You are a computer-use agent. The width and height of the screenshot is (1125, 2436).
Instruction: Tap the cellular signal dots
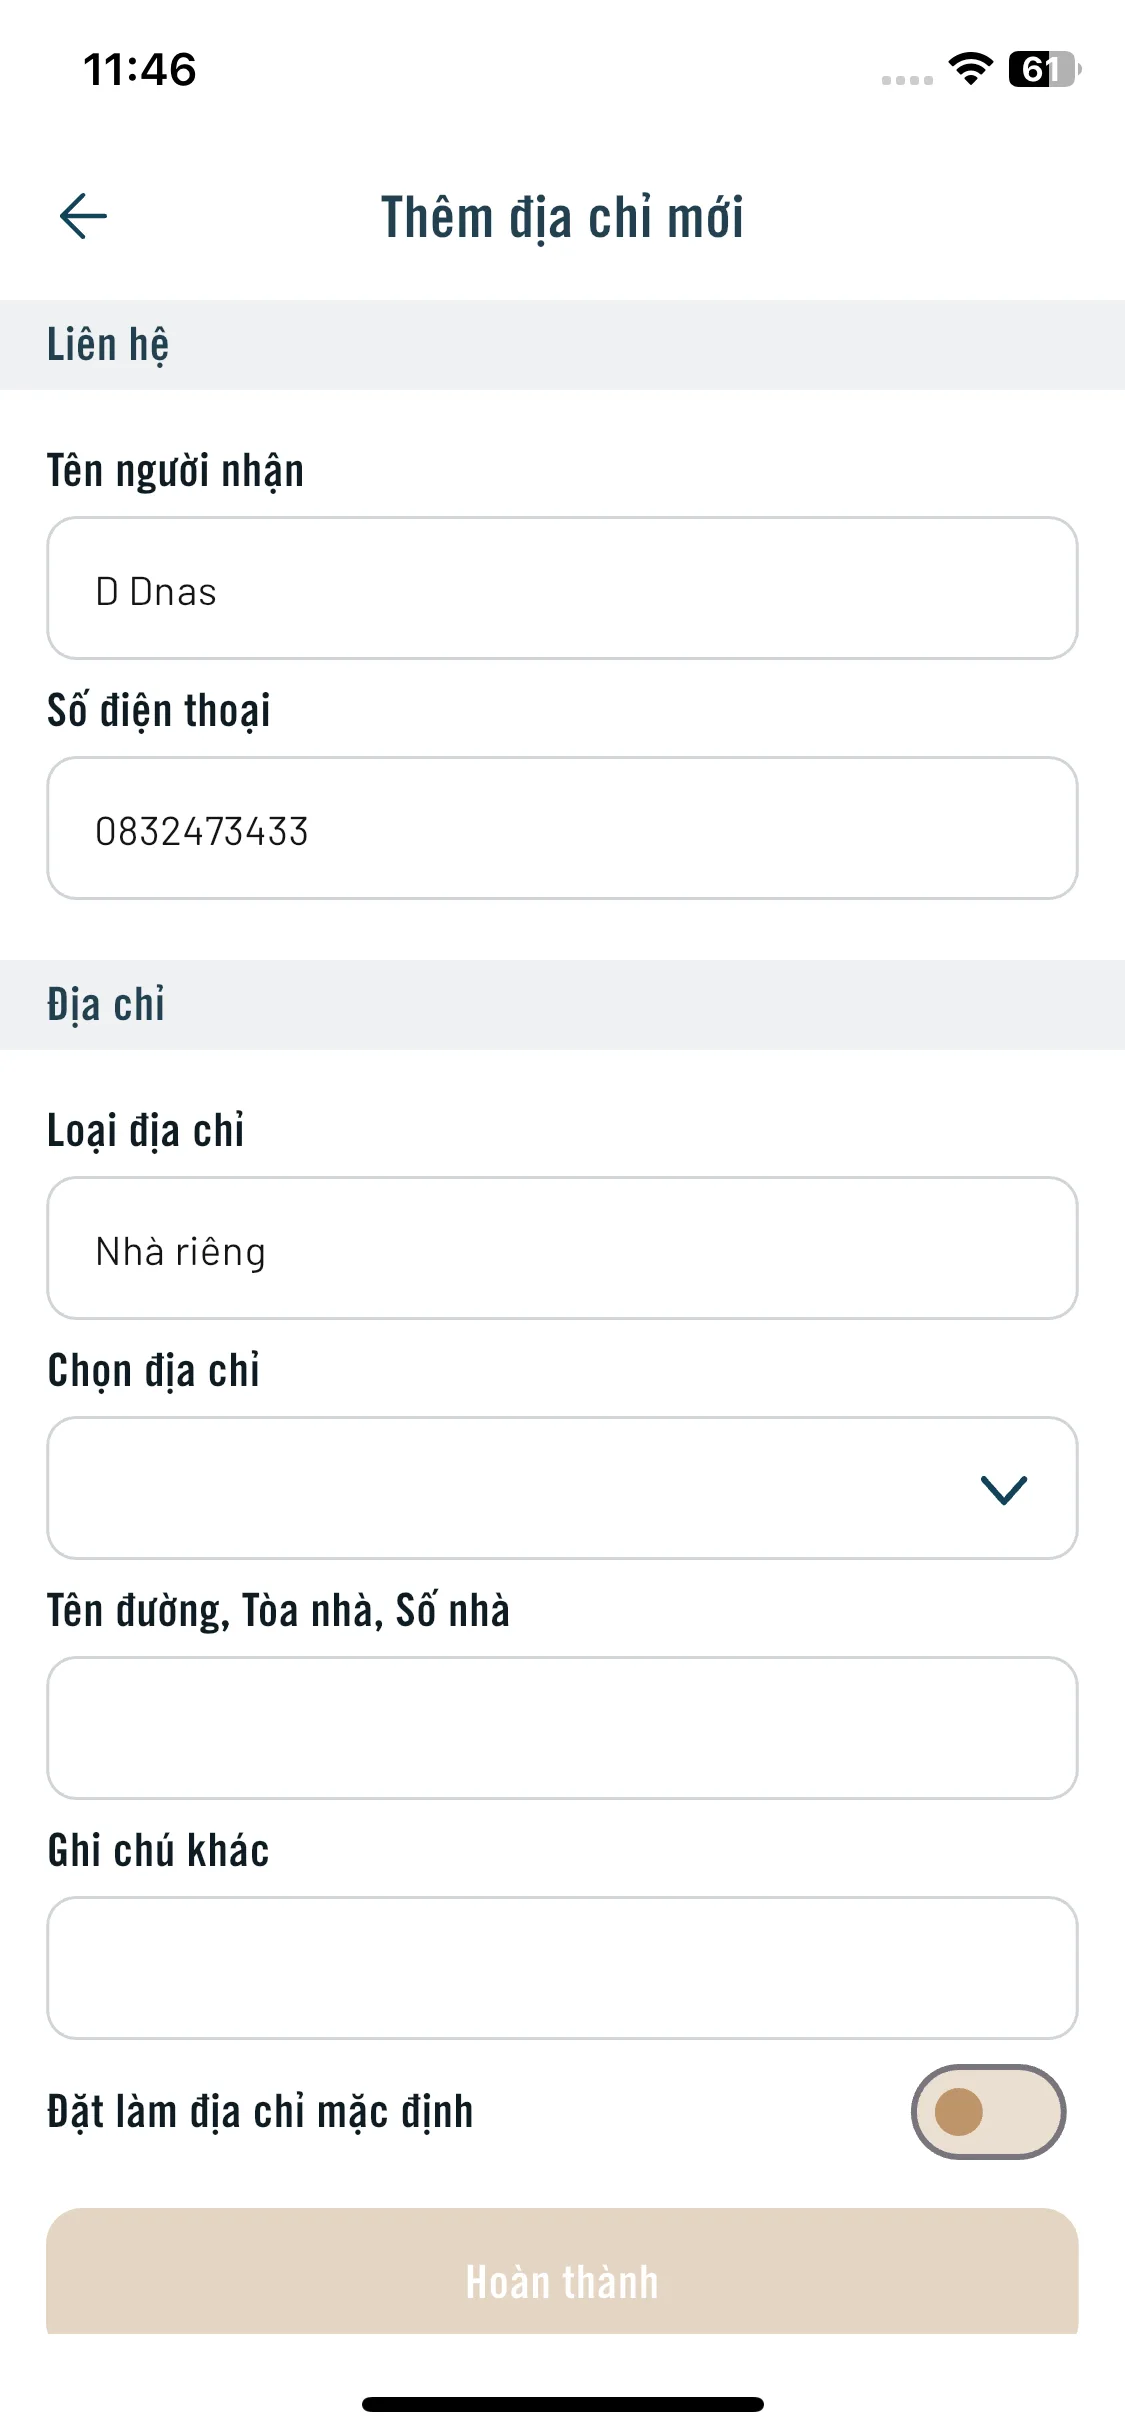(x=907, y=80)
